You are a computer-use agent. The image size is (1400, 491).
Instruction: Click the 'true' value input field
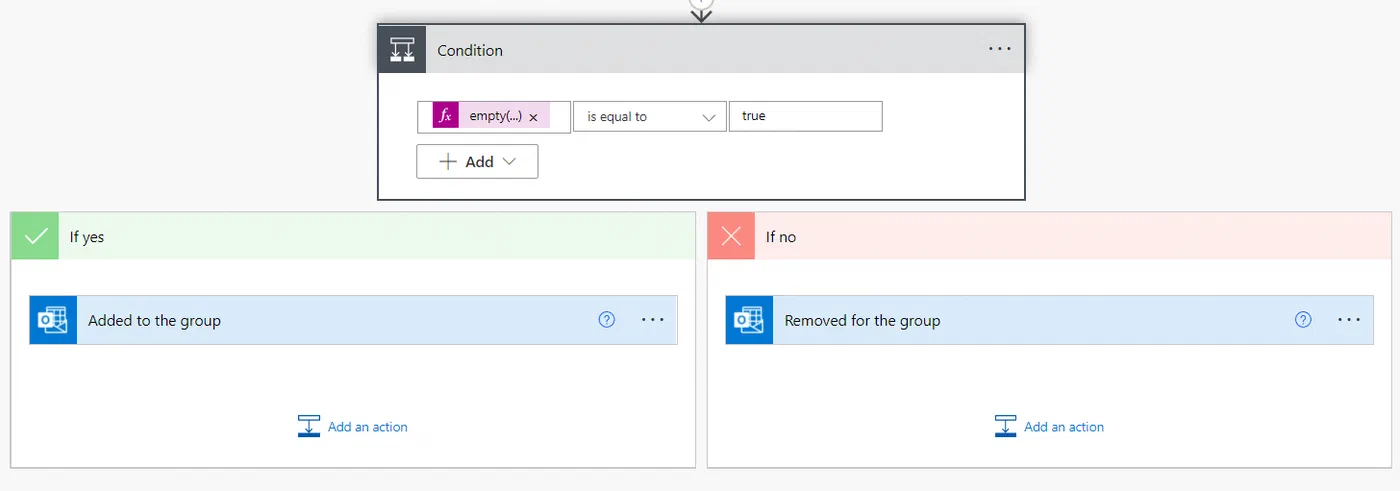point(806,116)
